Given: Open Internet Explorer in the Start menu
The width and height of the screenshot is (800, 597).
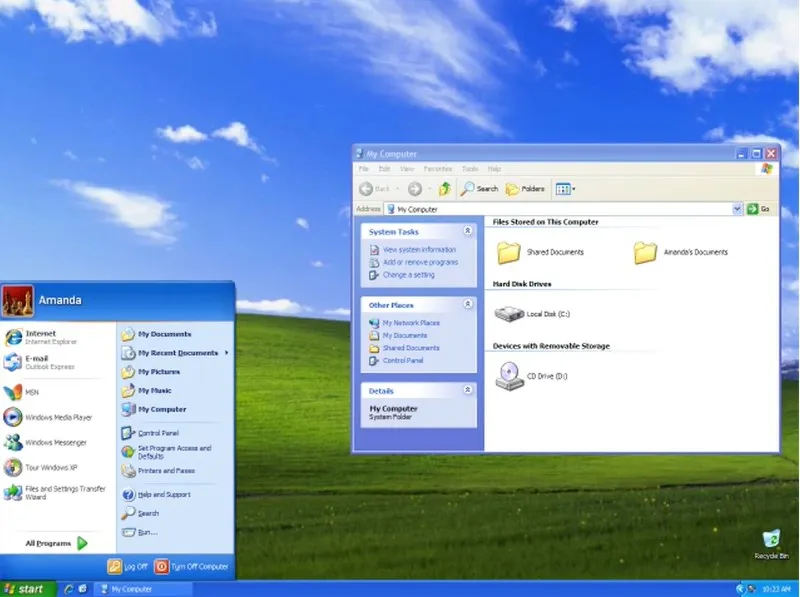Looking at the screenshot, I should point(41,337).
